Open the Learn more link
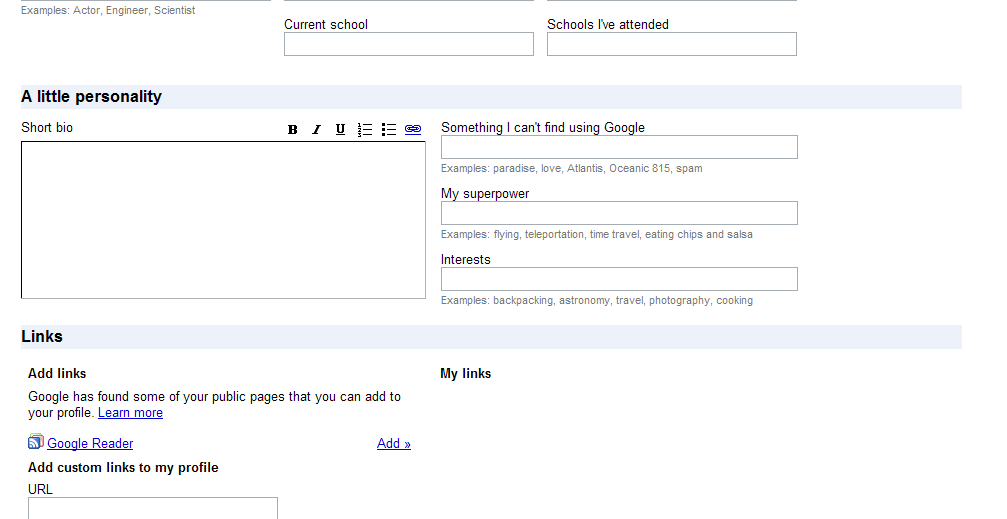The image size is (1007, 519). coord(130,412)
